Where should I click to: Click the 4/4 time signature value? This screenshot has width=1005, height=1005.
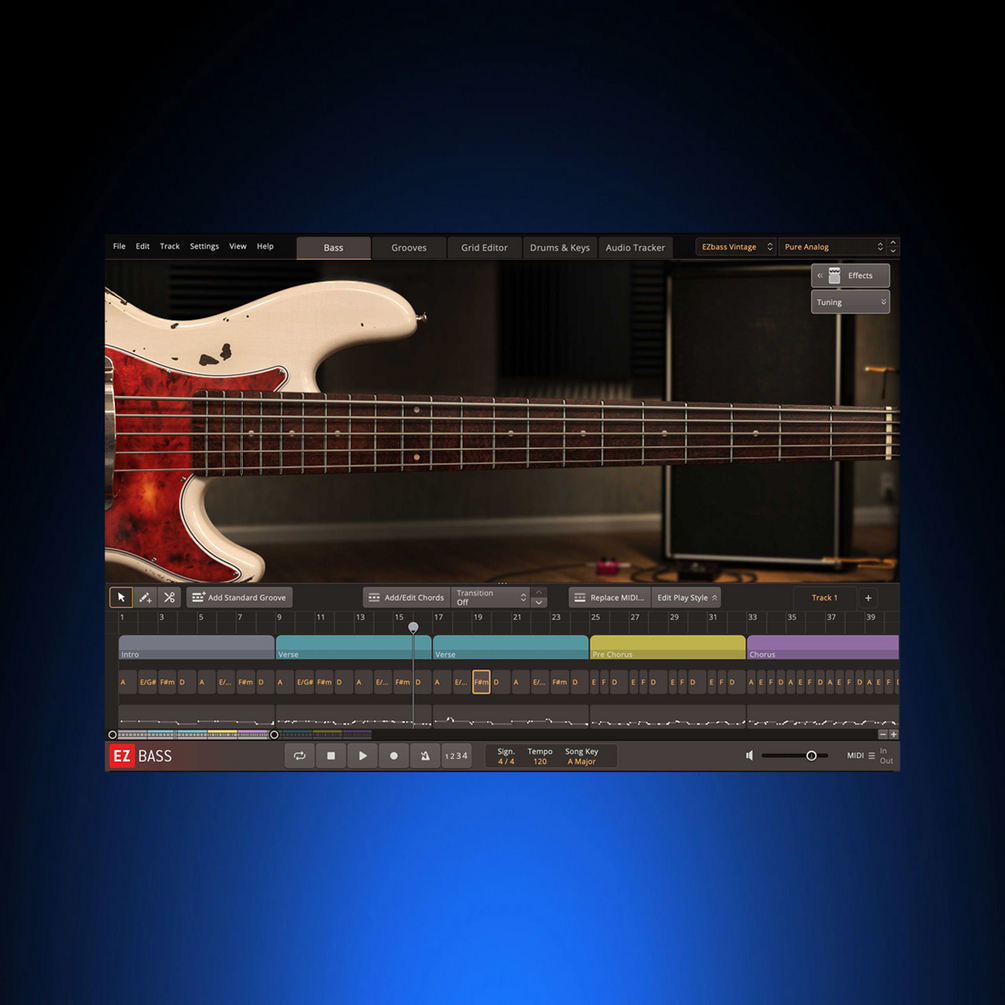coord(506,761)
